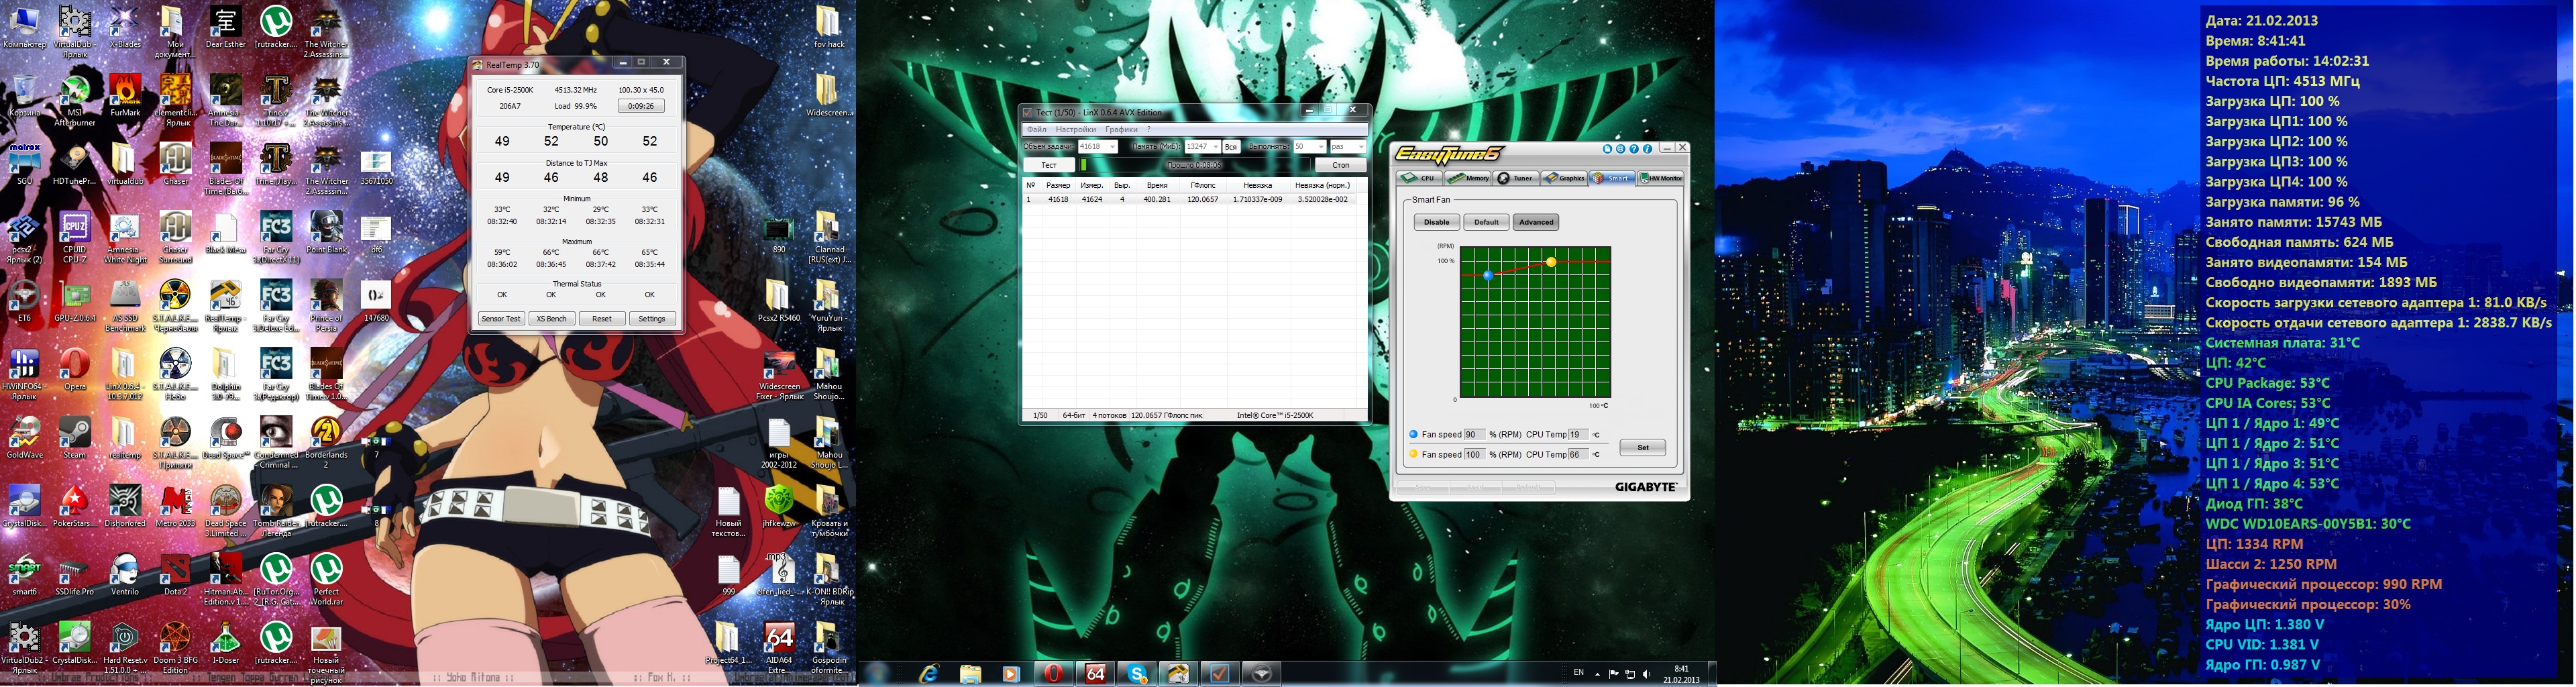
Task: Click the yellow fan curve point
Action: [1551, 262]
